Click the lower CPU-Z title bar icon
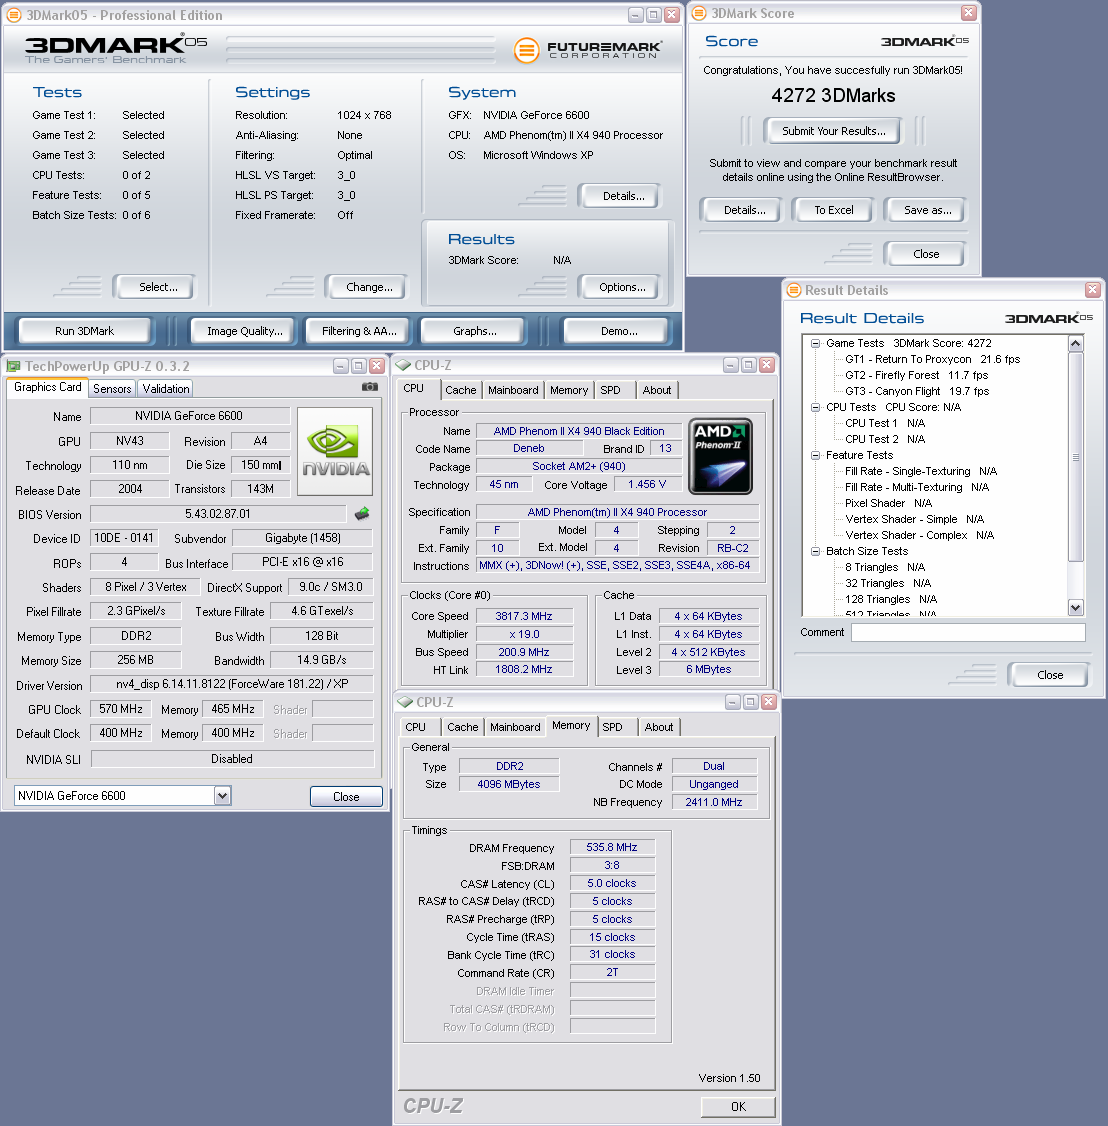 click(405, 702)
